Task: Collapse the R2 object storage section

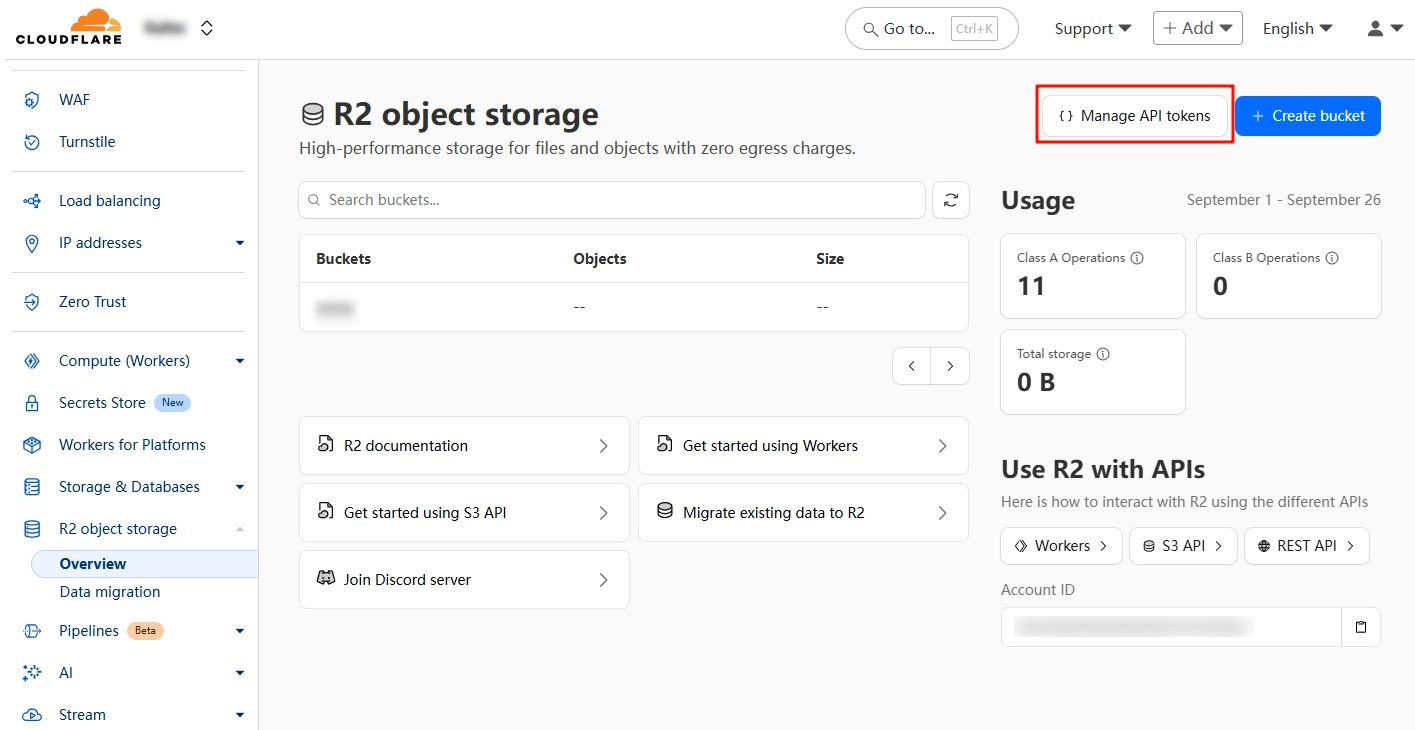Action: coord(239,529)
